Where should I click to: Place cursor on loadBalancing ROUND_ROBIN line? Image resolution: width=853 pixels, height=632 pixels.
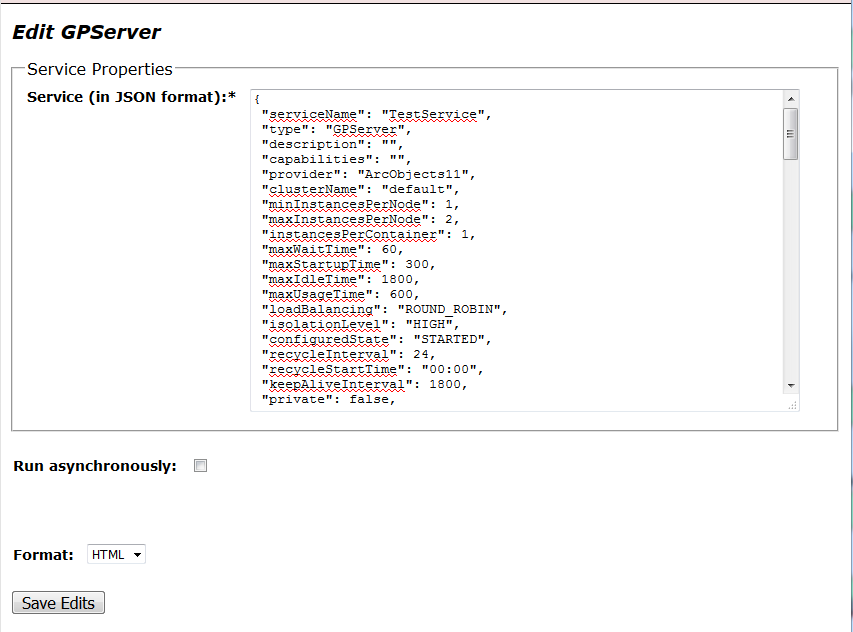(384, 310)
